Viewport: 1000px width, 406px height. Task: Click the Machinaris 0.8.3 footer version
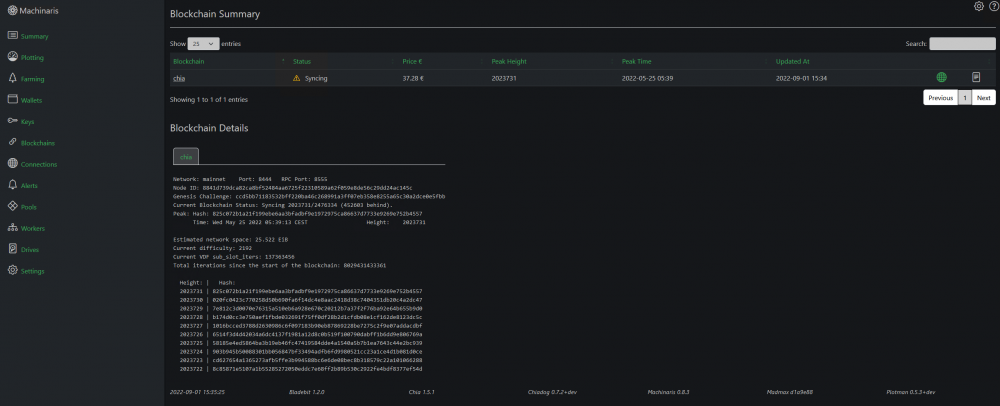pyautogui.click(x=668, y=392)
